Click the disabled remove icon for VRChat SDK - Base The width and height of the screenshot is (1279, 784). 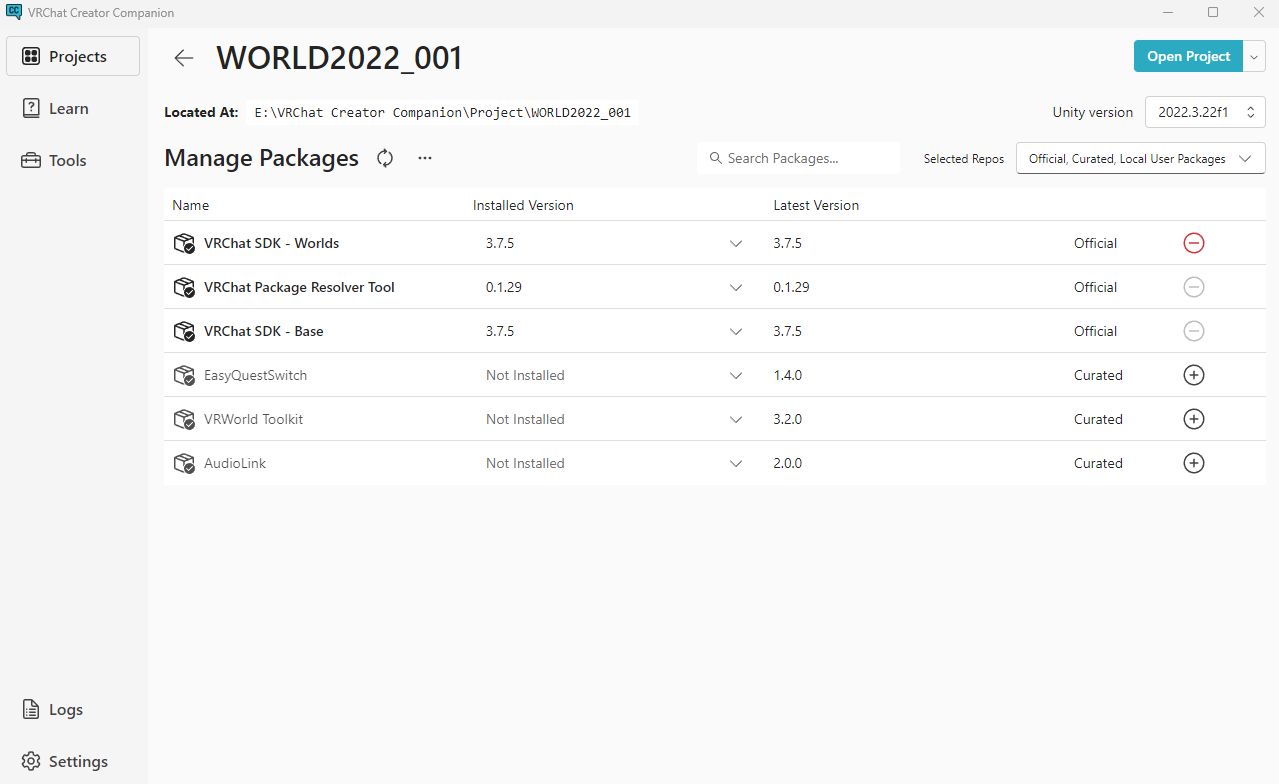click(1193, 331)
